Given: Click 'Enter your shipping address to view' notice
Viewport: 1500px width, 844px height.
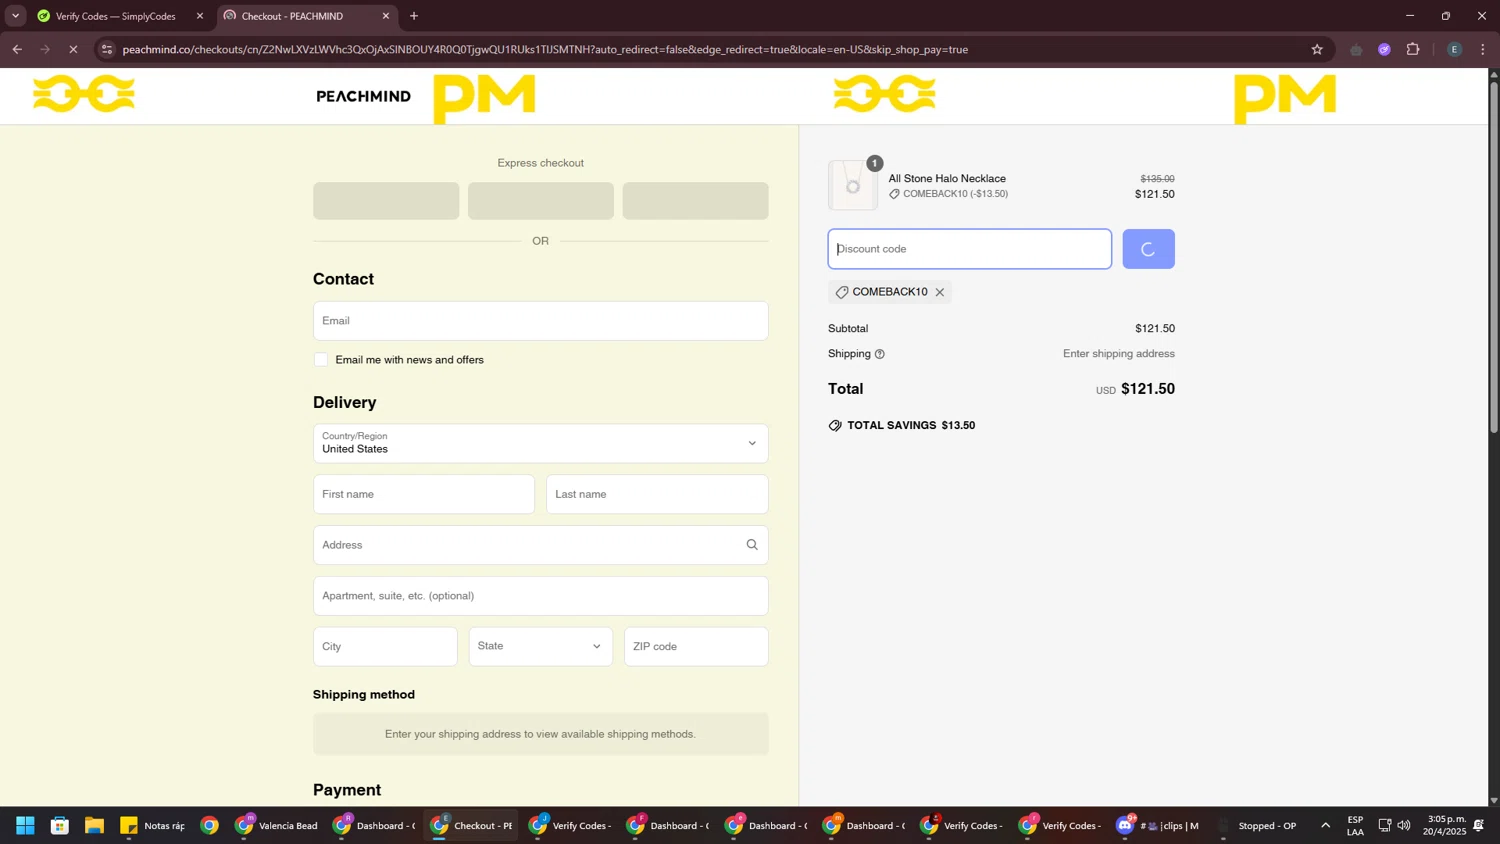Looking at the screenshot, I should 541,734.
